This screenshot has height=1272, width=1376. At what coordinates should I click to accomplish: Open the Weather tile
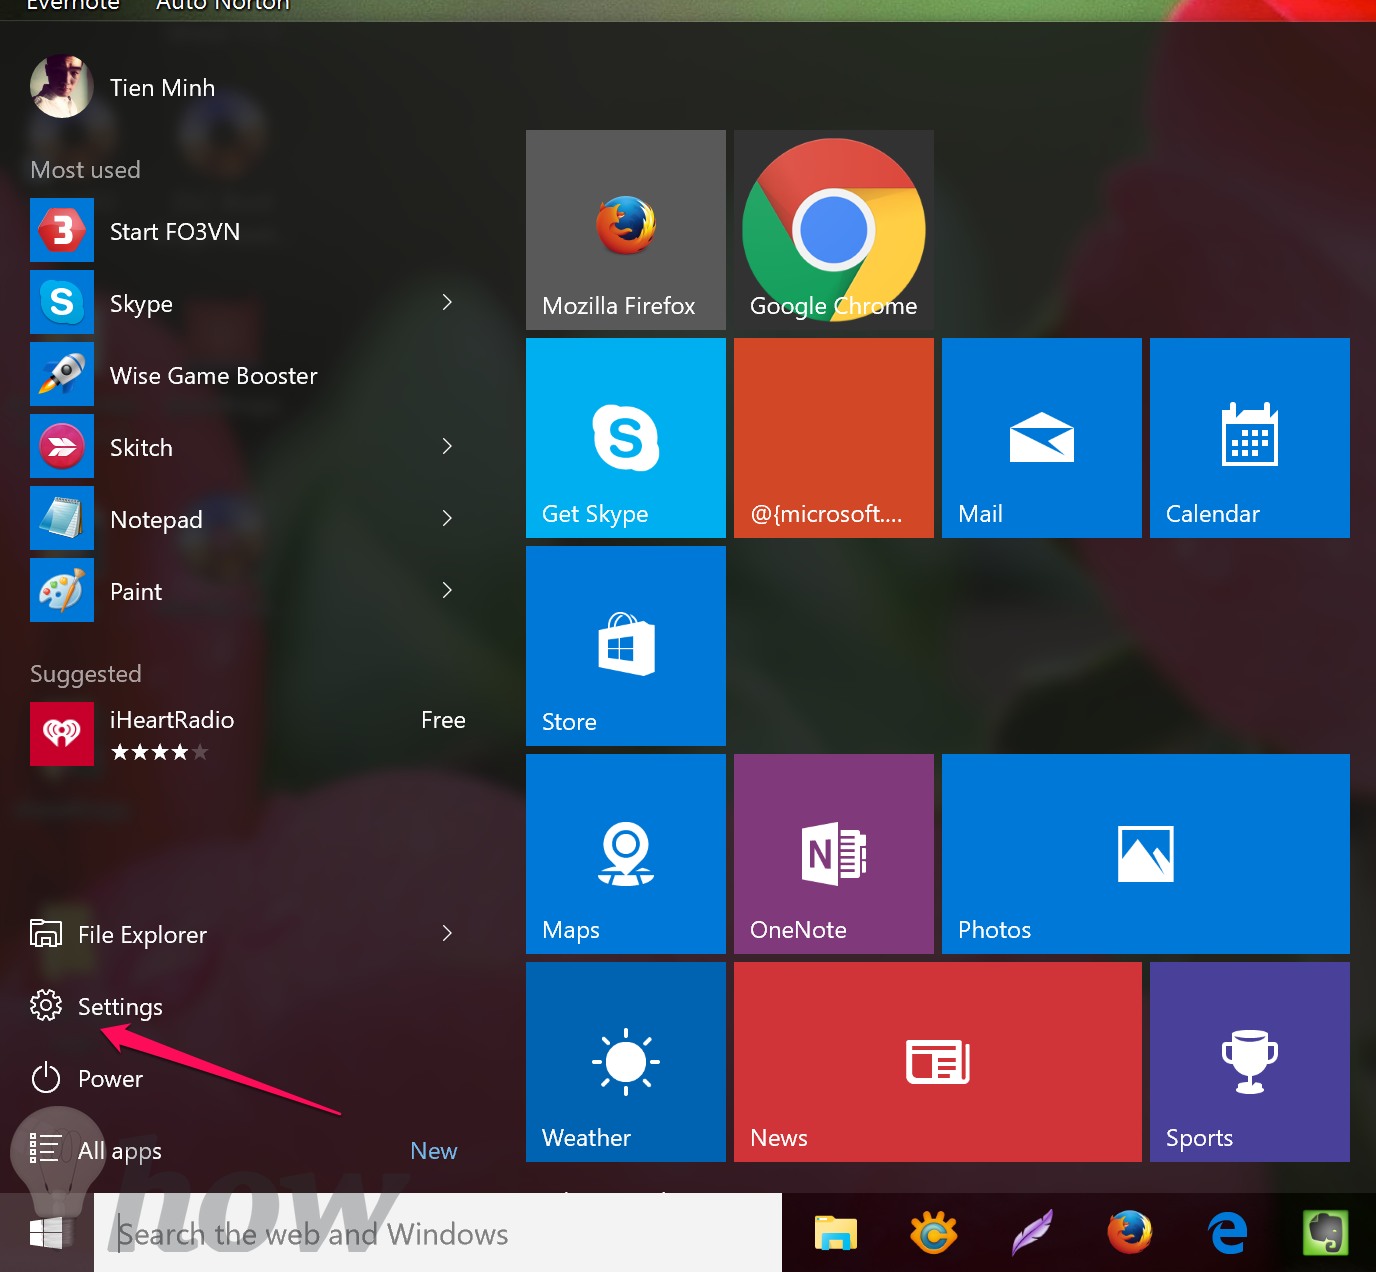(626, 1062)
